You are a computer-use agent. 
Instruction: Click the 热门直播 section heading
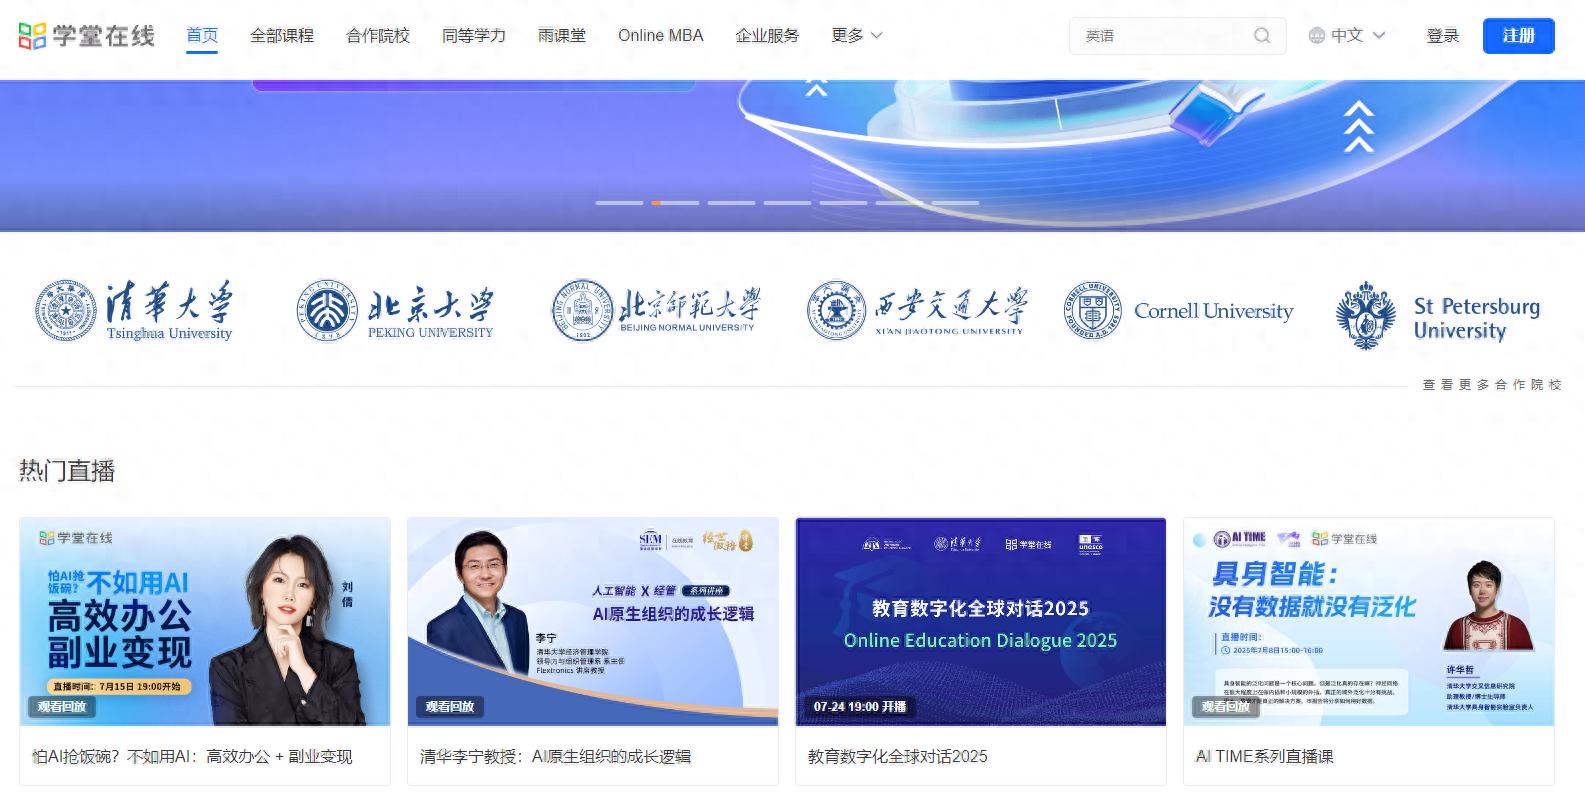point(67,471)
